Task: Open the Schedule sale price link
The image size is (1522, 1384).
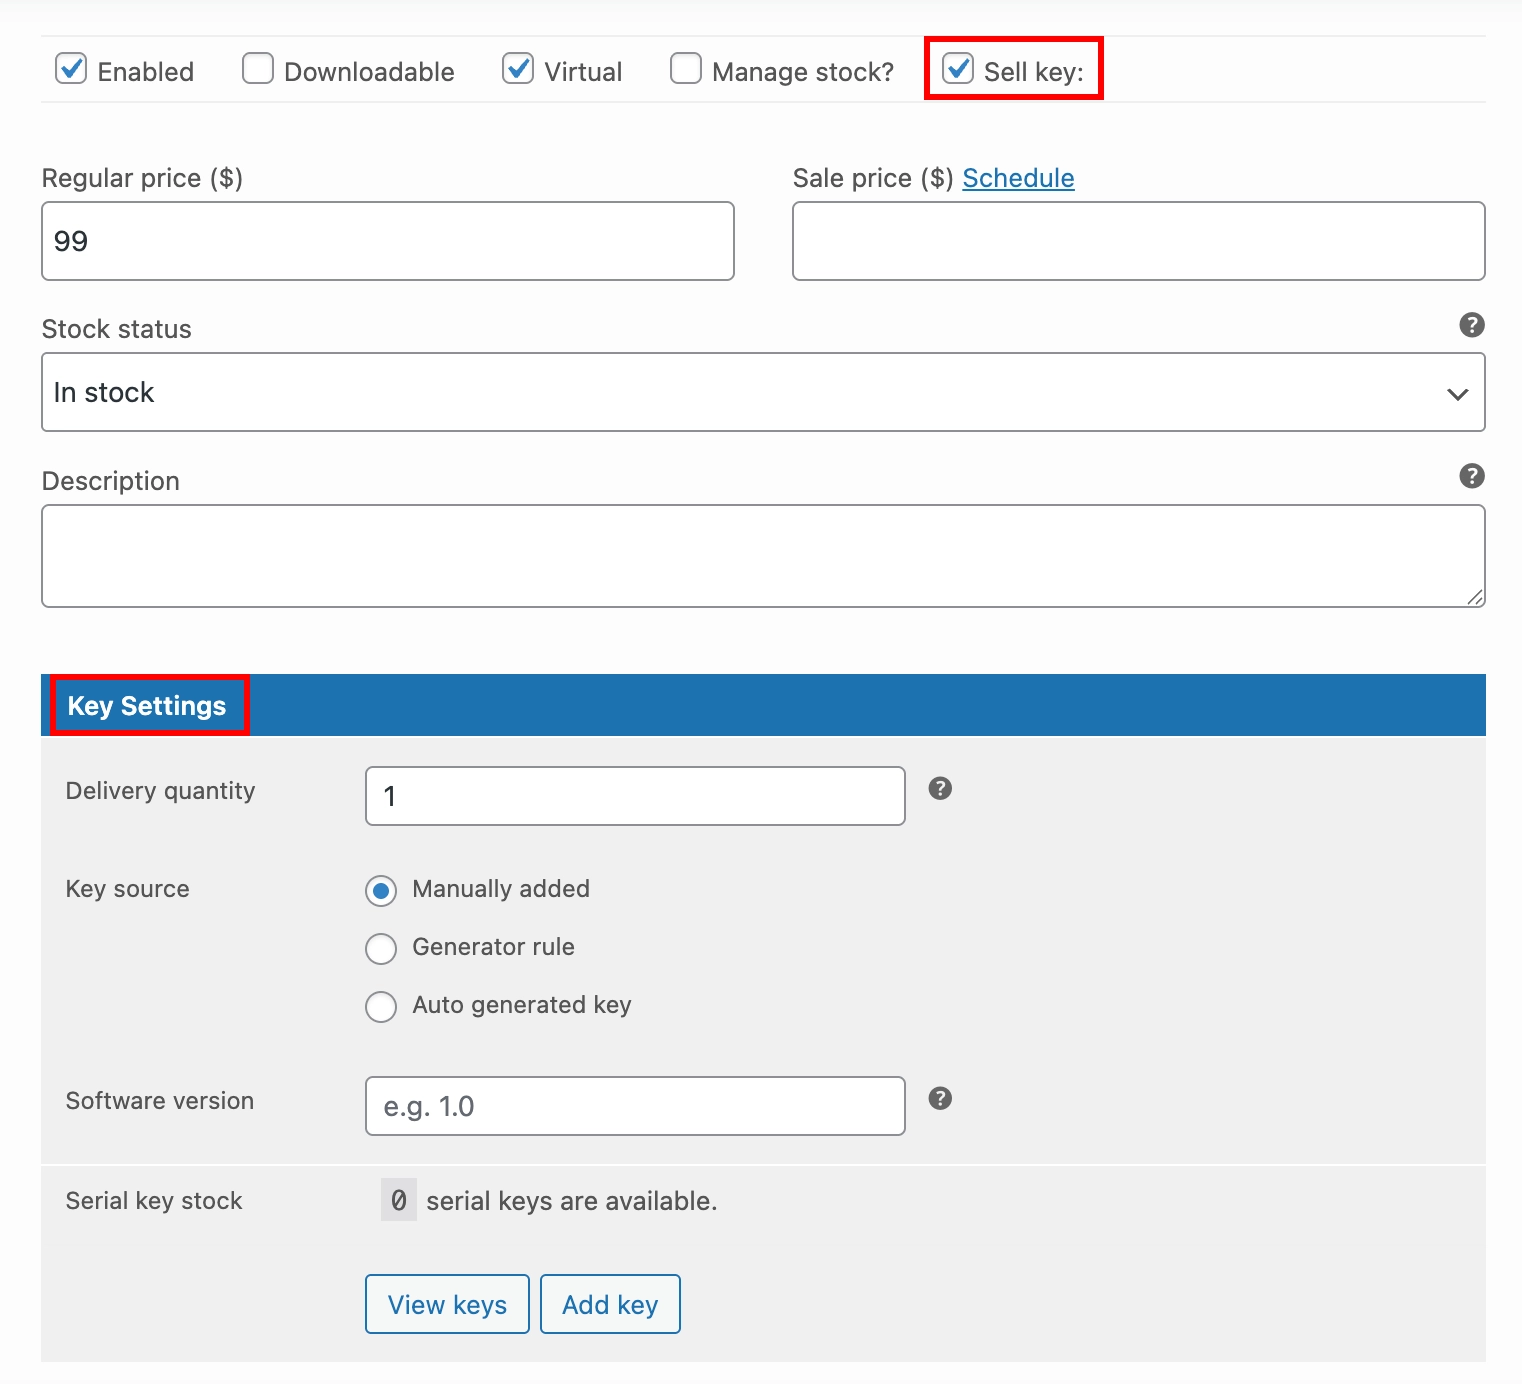Action: pyautogui.click(x=1018, y=178)
